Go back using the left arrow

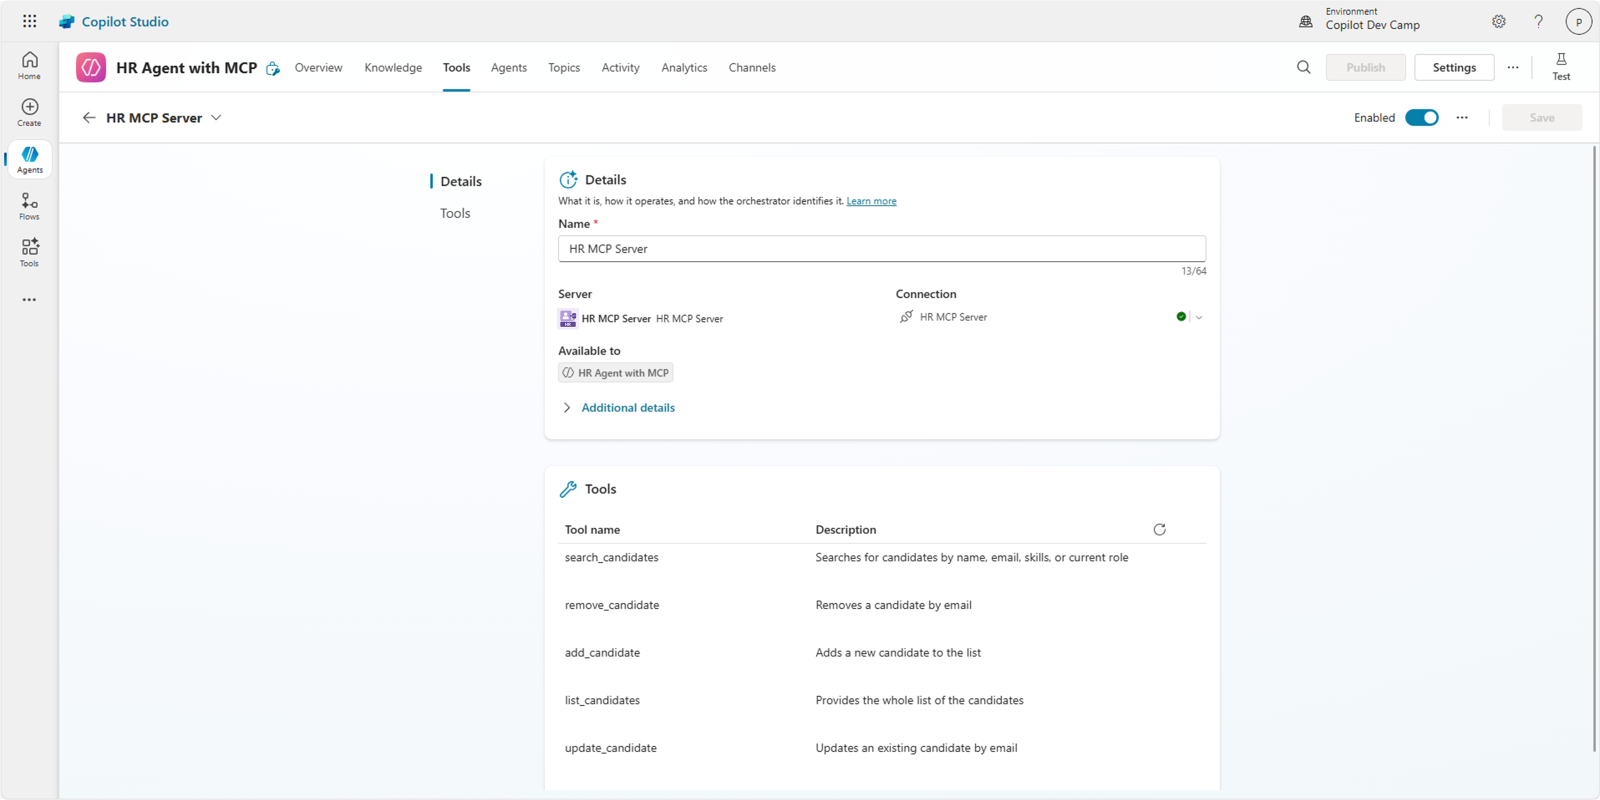[x=89, y=118]
